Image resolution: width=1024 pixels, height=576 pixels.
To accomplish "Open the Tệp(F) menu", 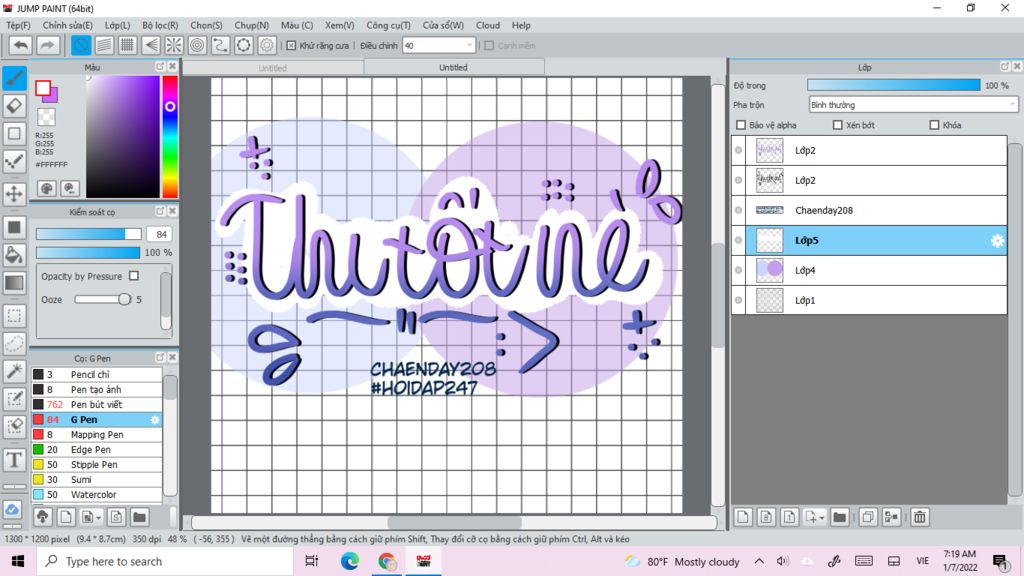I will coord(18,25).
